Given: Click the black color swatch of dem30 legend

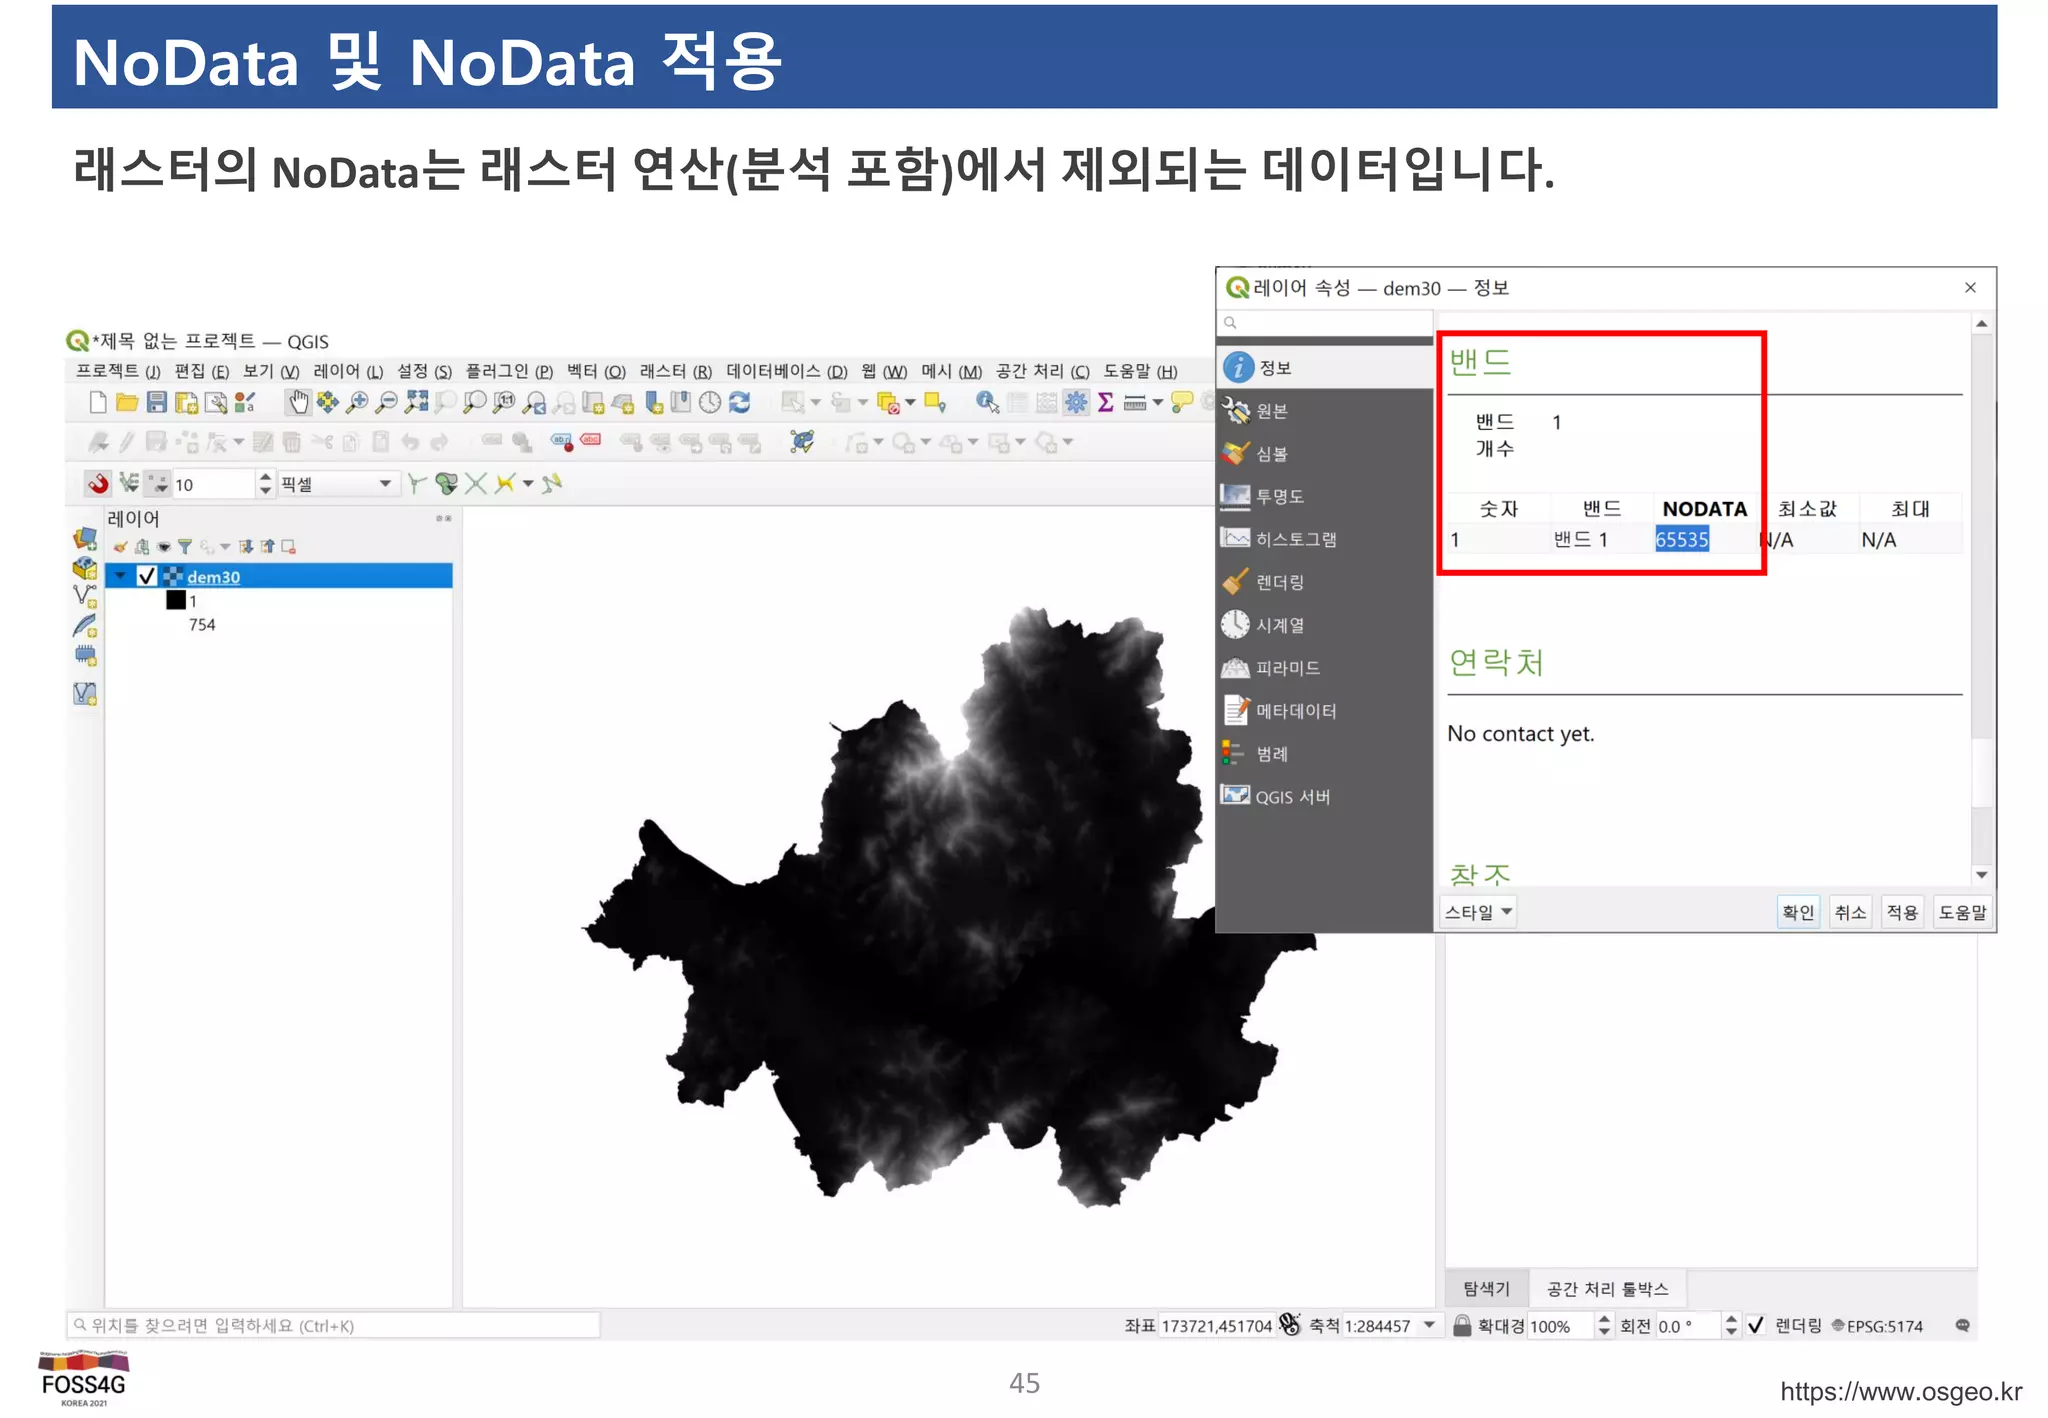Looking at the screenshot, I should point(176,600).
